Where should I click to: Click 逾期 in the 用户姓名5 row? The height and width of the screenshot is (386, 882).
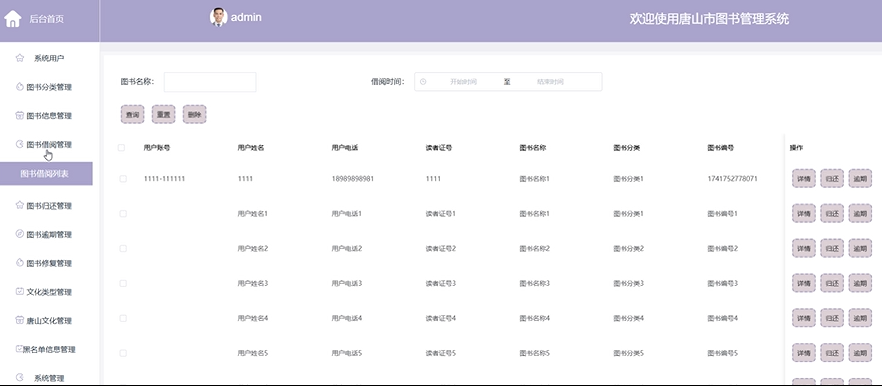(860, 353)
